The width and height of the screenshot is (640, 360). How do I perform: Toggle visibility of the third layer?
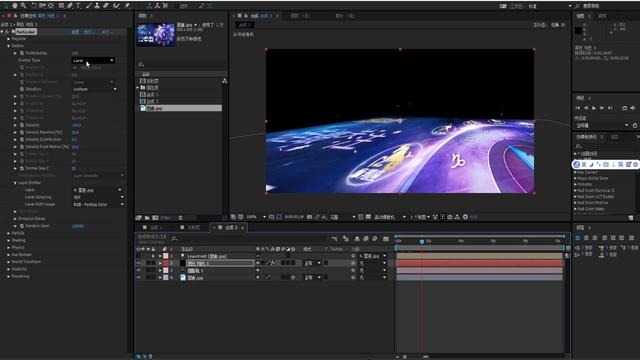(x=138, y=270)
